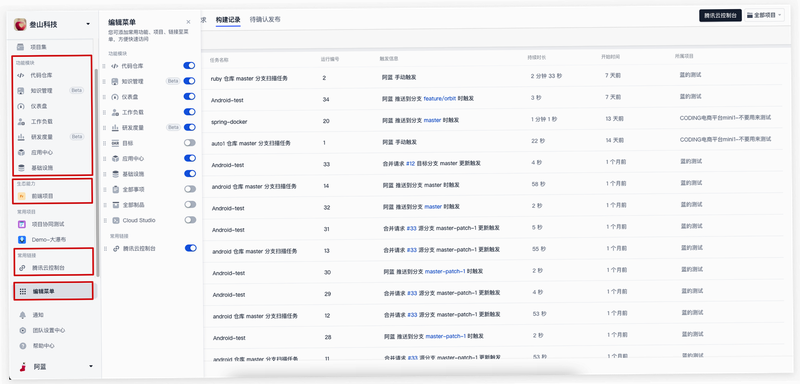Toggle 知识管理 switch in 编辑菜单

(x=189, y=81)
